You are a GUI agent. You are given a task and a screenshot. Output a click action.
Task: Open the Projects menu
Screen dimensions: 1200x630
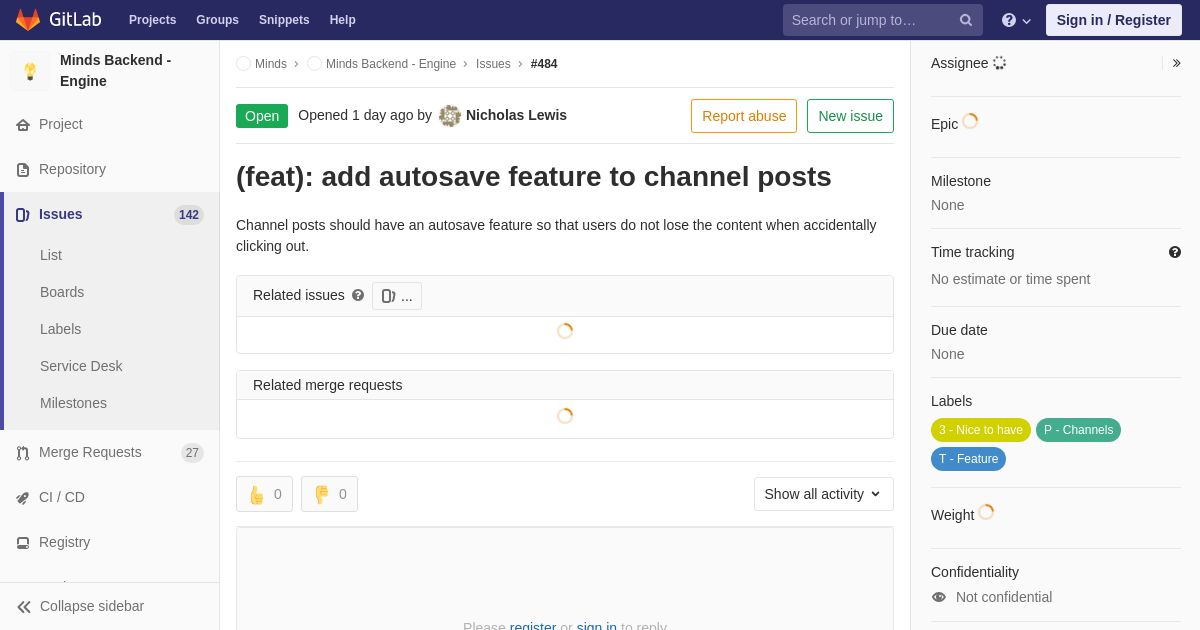click(x=152, y=20)
